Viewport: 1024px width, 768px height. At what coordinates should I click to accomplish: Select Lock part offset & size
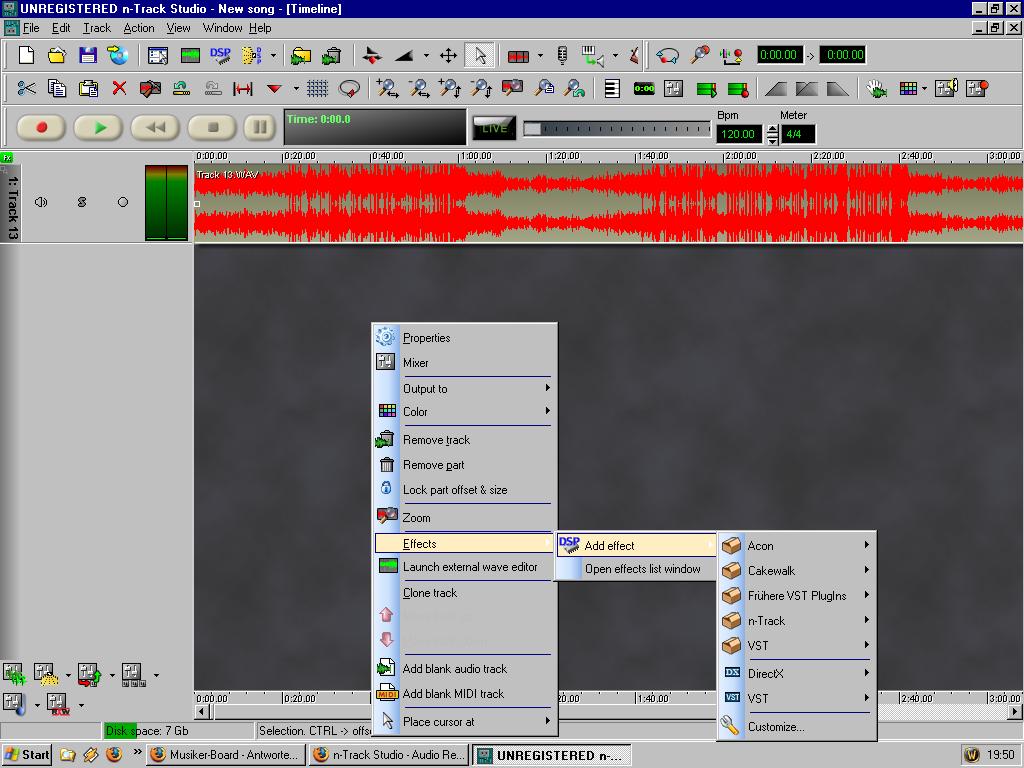coord(464,489)
